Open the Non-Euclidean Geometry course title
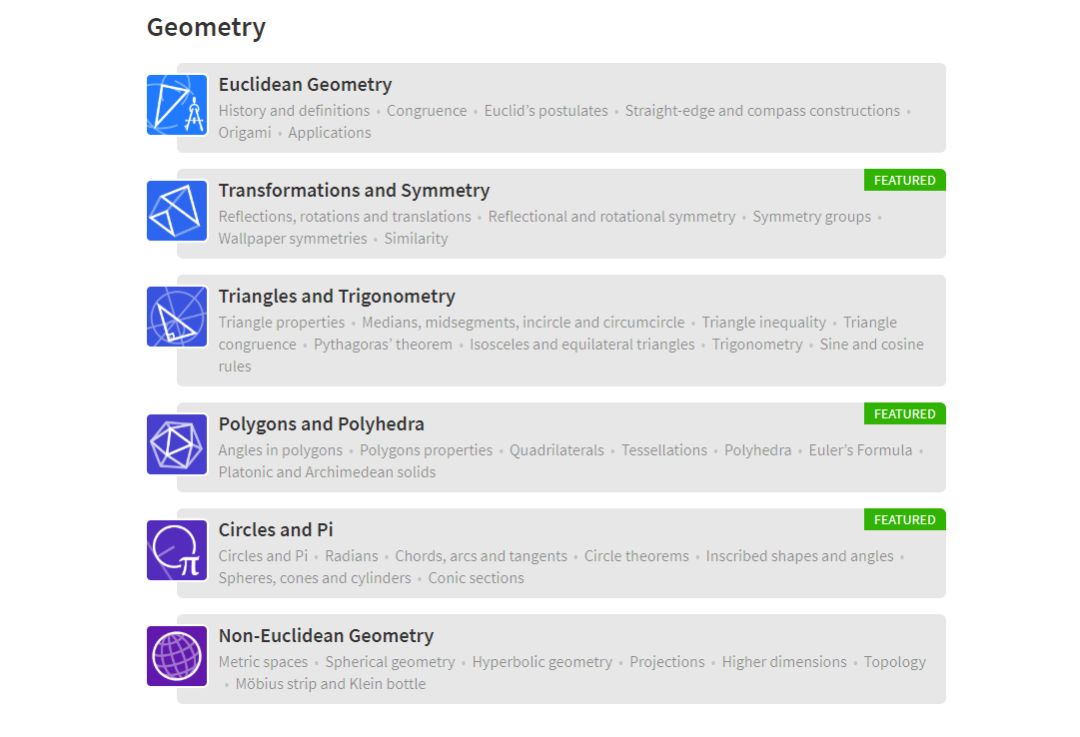Image resolution: width=1080 pixels, height=737 pixels. pos(326,636)
